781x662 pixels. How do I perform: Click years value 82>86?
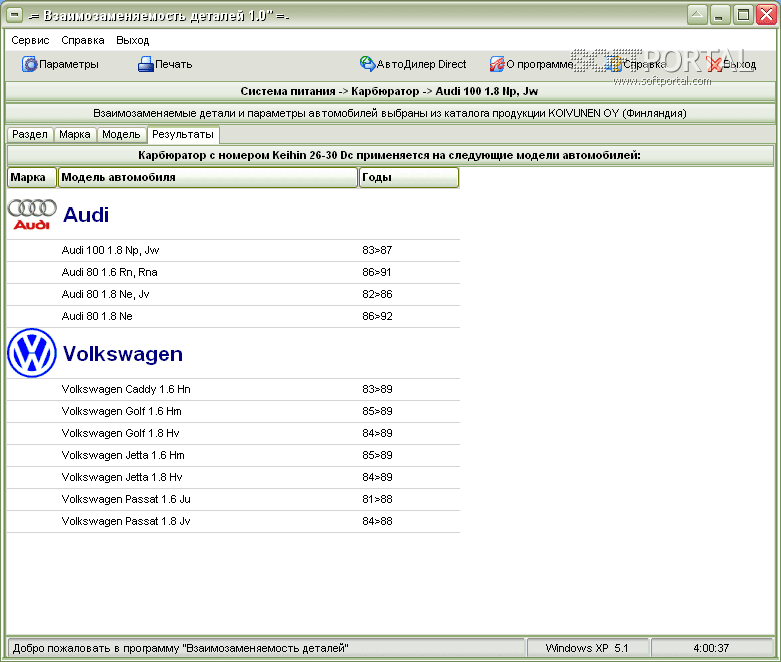point(377,294)
